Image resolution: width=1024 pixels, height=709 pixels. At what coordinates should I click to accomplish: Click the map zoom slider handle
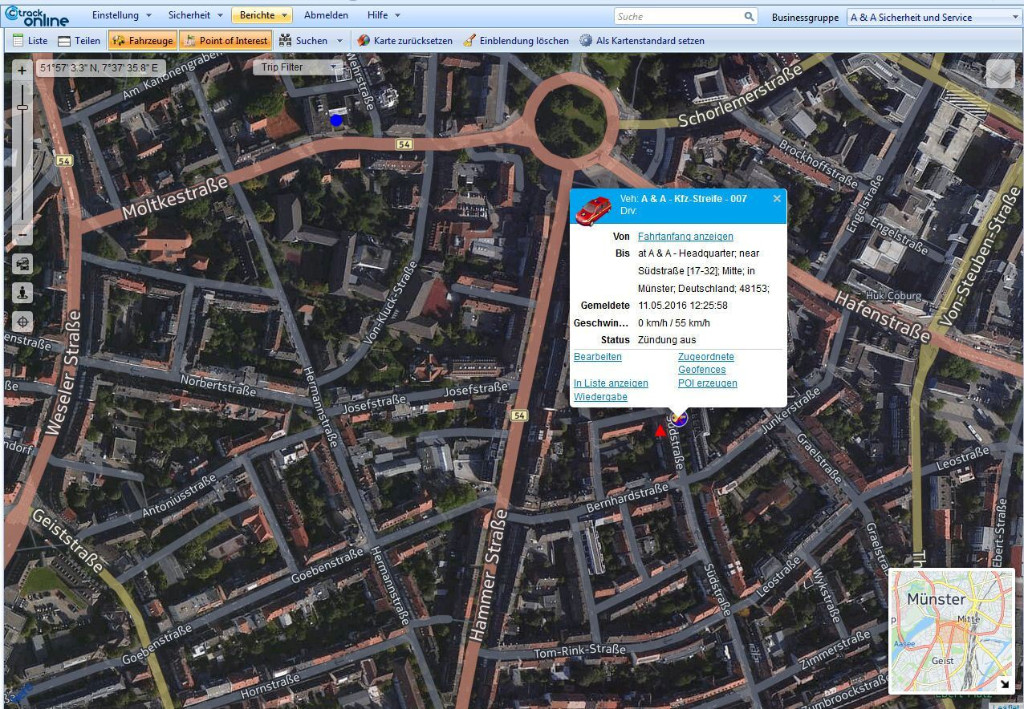pyautogui.click(x=22, y=108)
